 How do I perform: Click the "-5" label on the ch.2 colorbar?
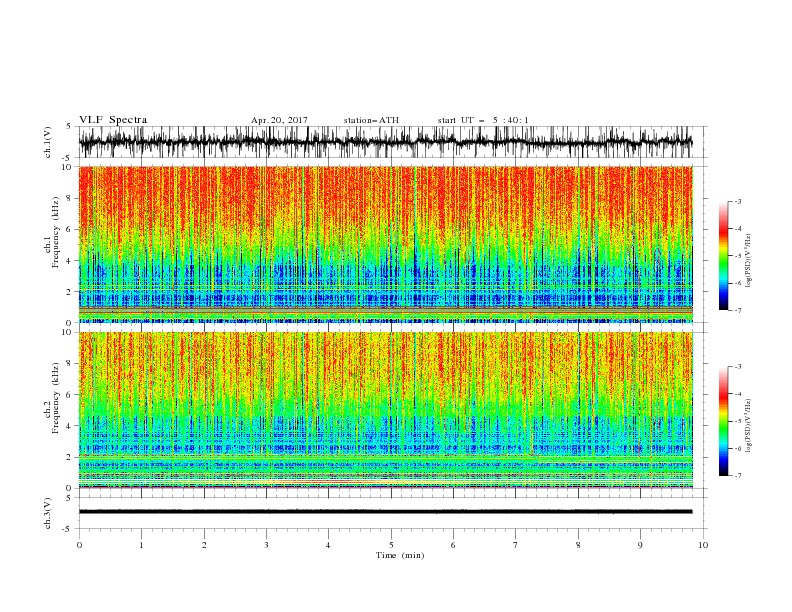tap(738, 421)
